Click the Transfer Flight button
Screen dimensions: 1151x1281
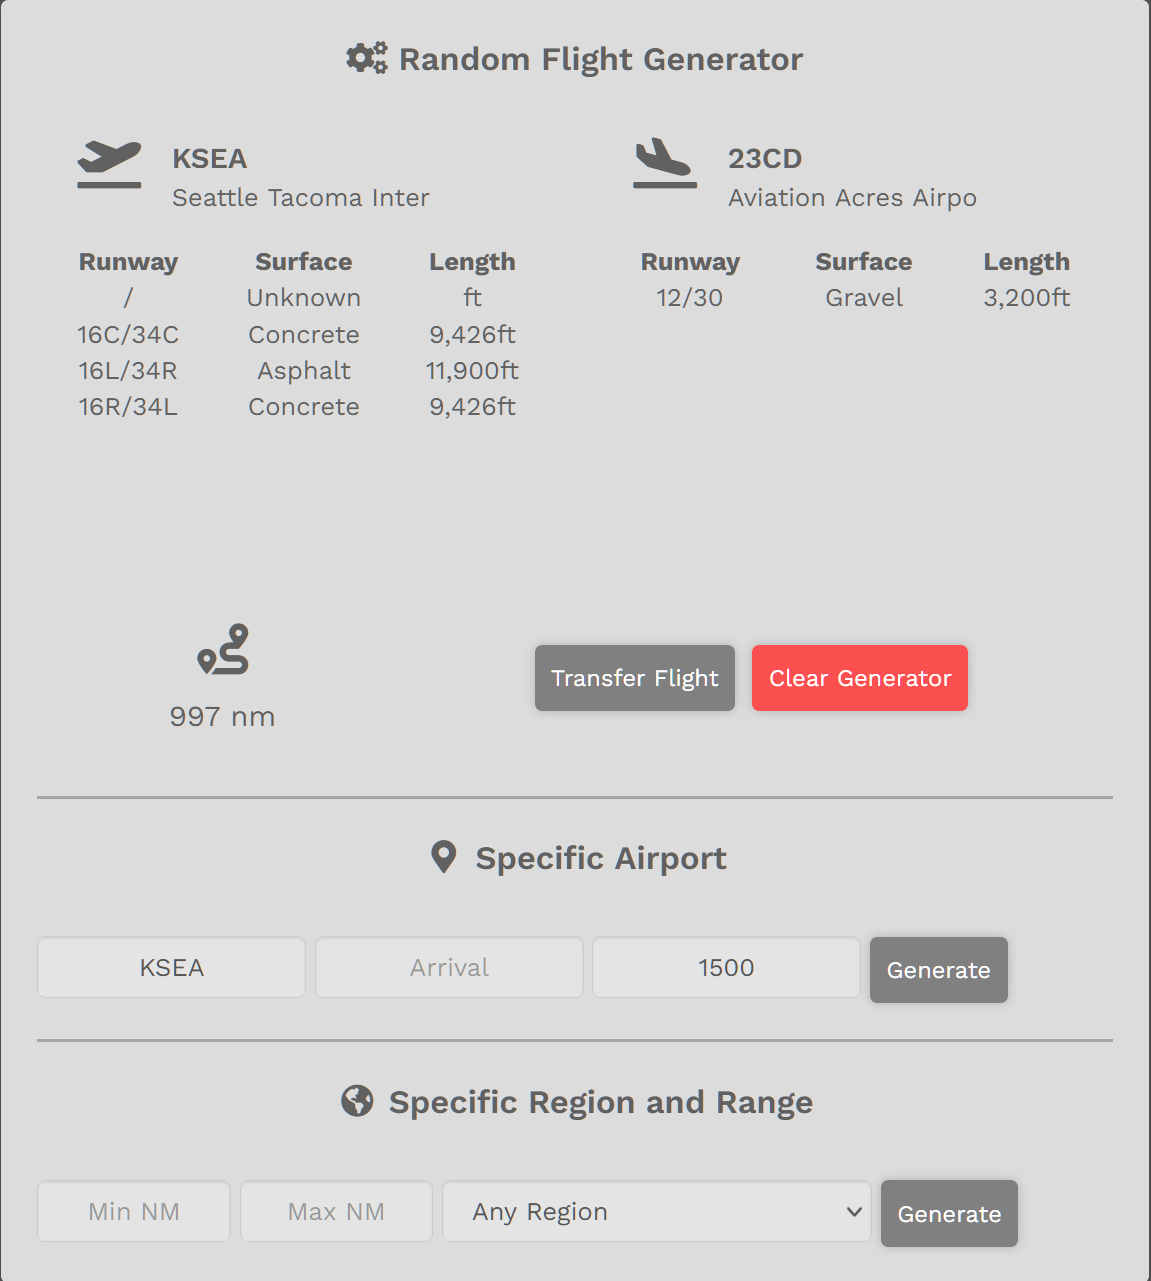[x=635, y=678]
